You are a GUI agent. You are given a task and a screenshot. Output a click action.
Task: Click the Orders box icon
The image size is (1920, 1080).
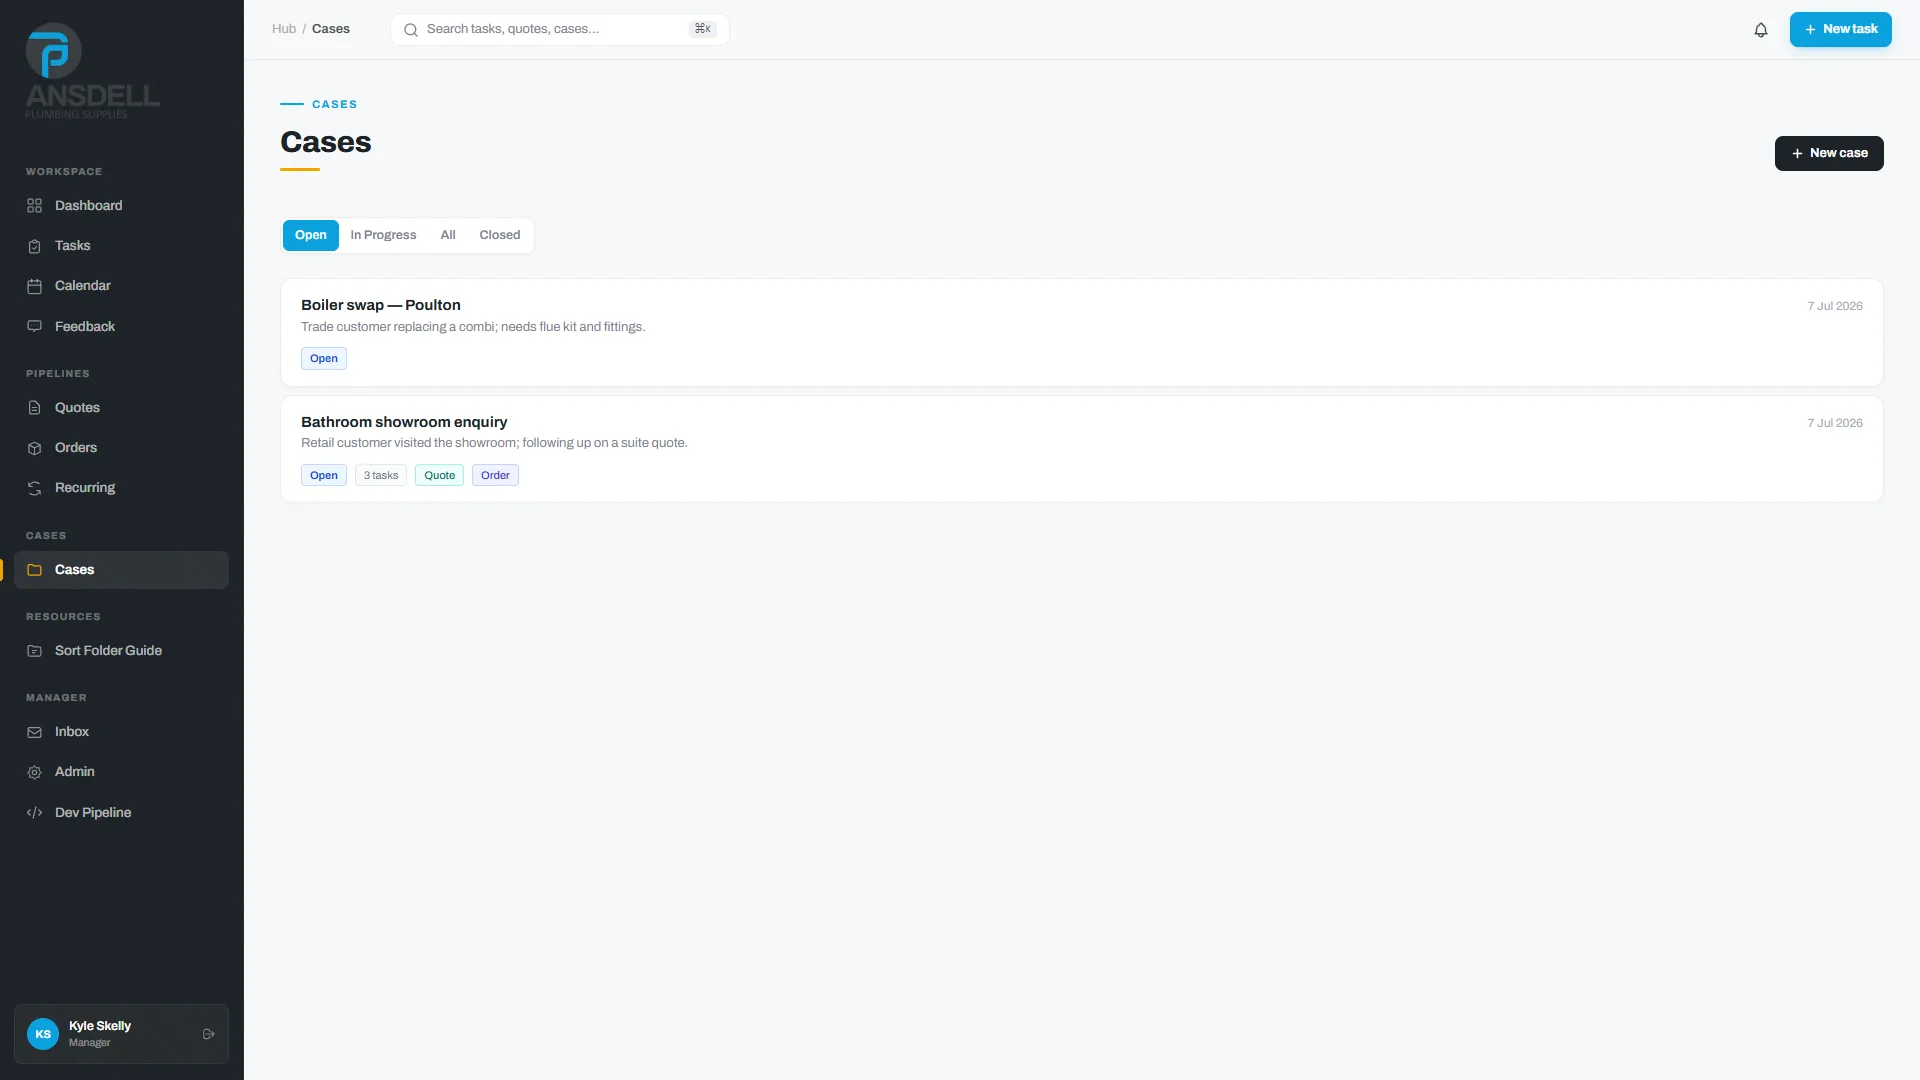[x=34, y=448]
